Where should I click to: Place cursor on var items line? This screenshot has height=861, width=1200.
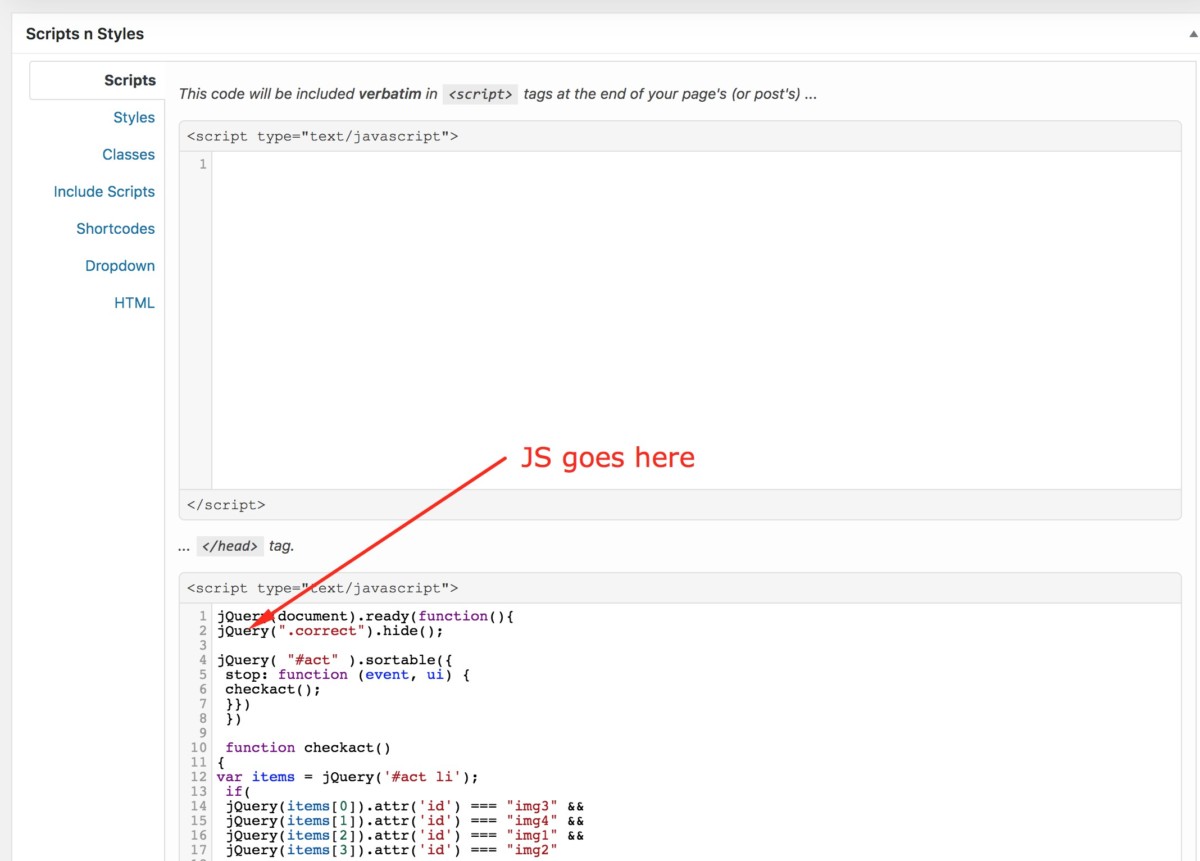[347, 777]
